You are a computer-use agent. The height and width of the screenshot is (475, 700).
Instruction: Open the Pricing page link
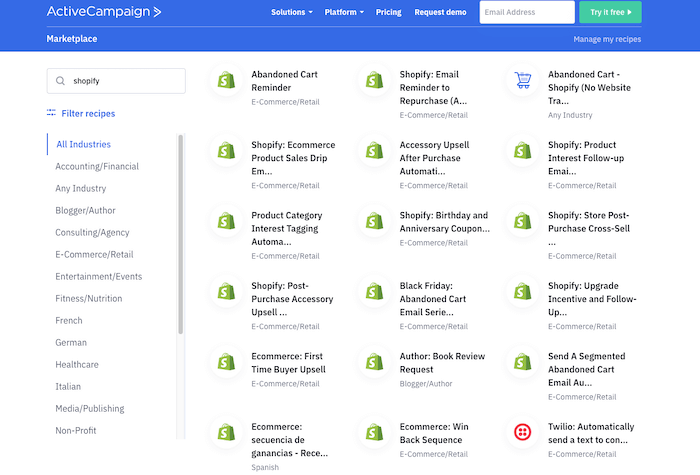388,12
